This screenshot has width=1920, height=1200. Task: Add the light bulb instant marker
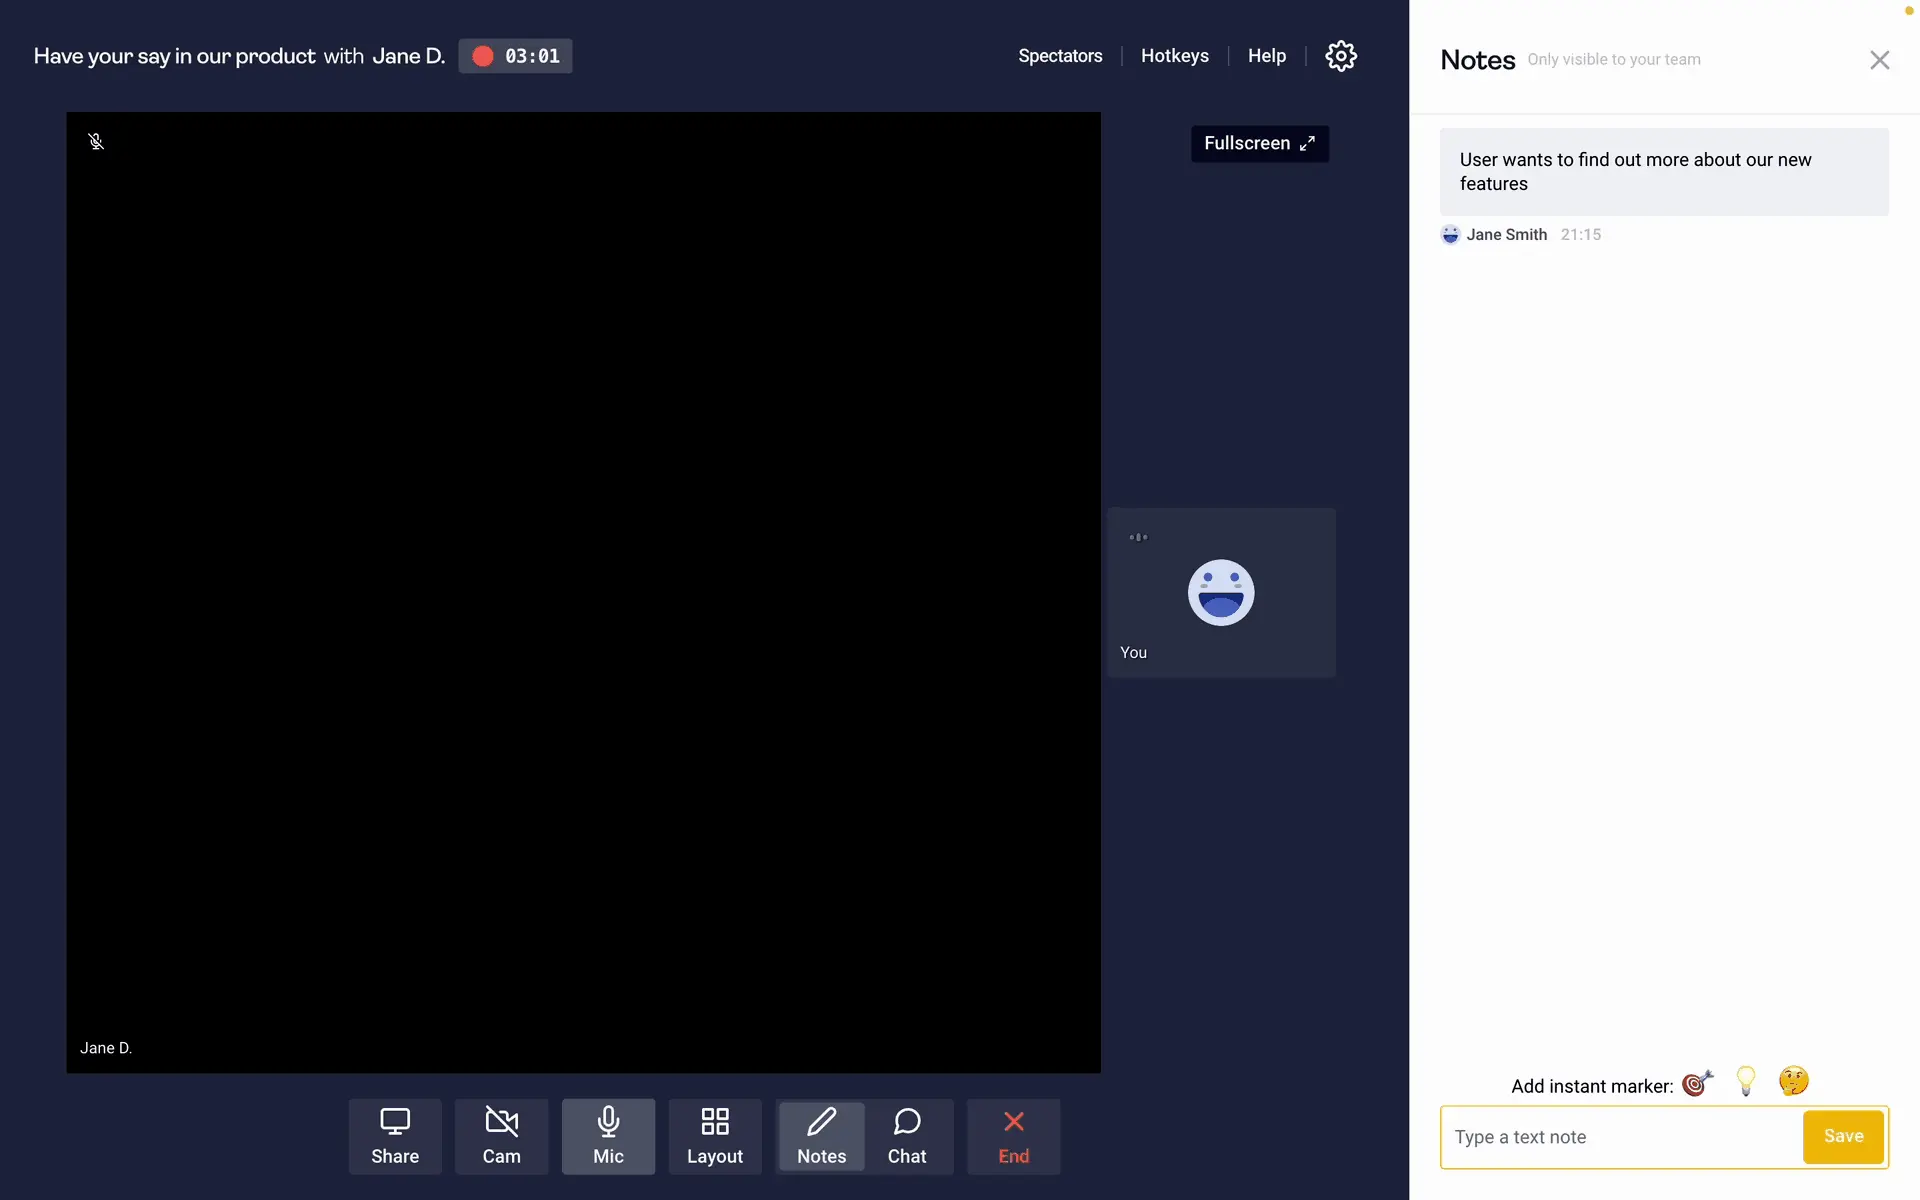point(1746,1081)
